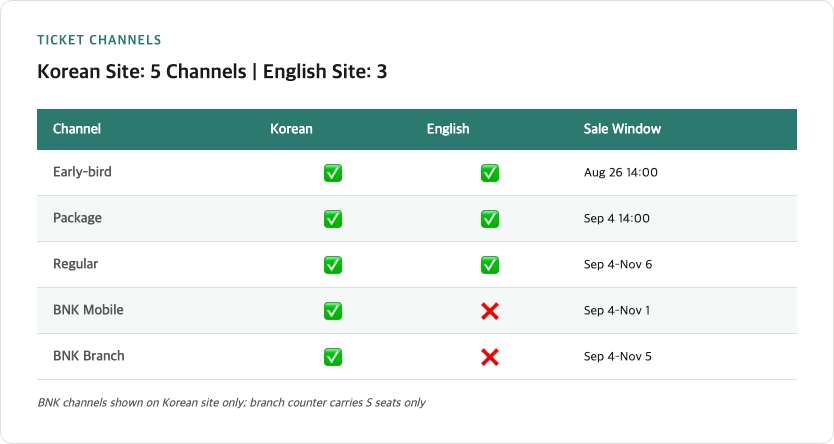The height and width of the screenshot is (444, 834).
Task: Click the Sep 4-Nov 5 sale window
Action: click(x=617, y=356)
